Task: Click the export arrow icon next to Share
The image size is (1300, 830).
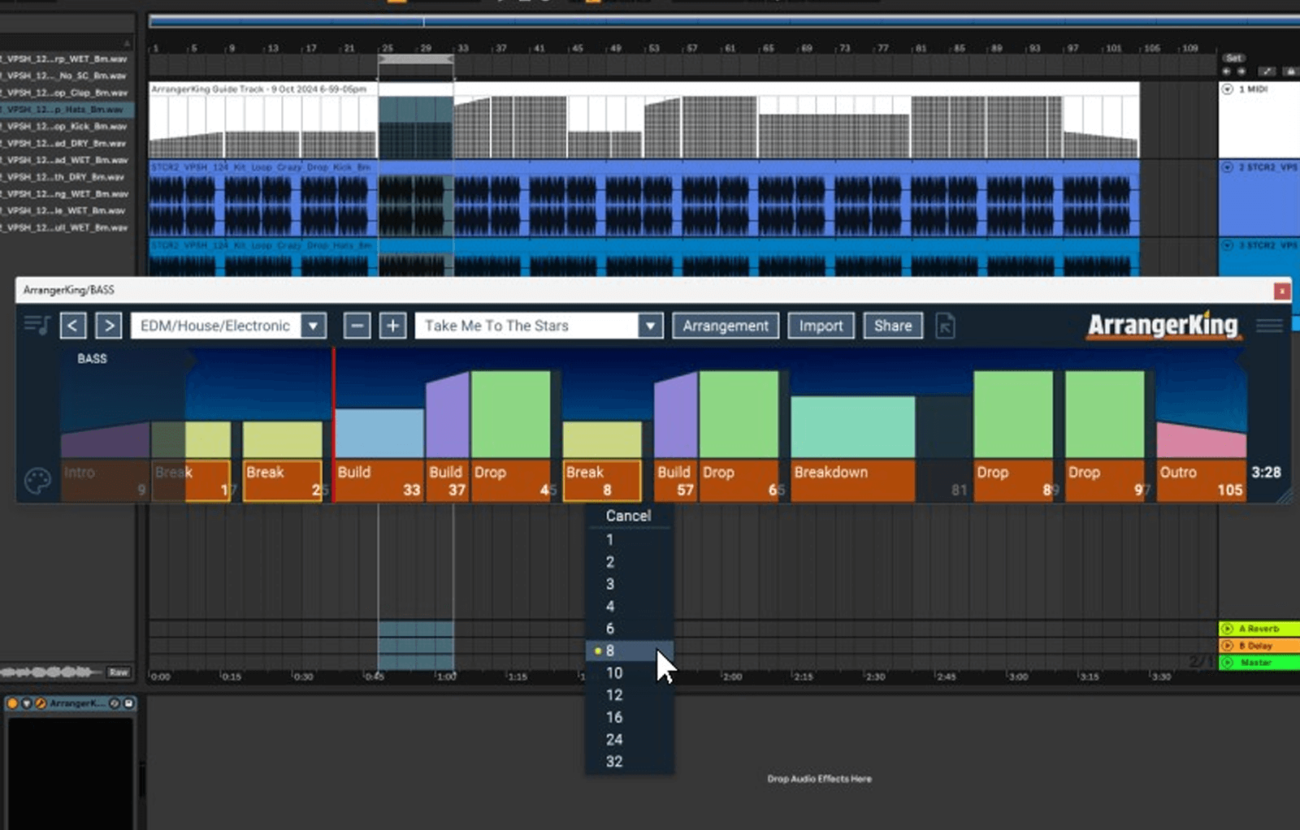Action: [x=945, y=326]
